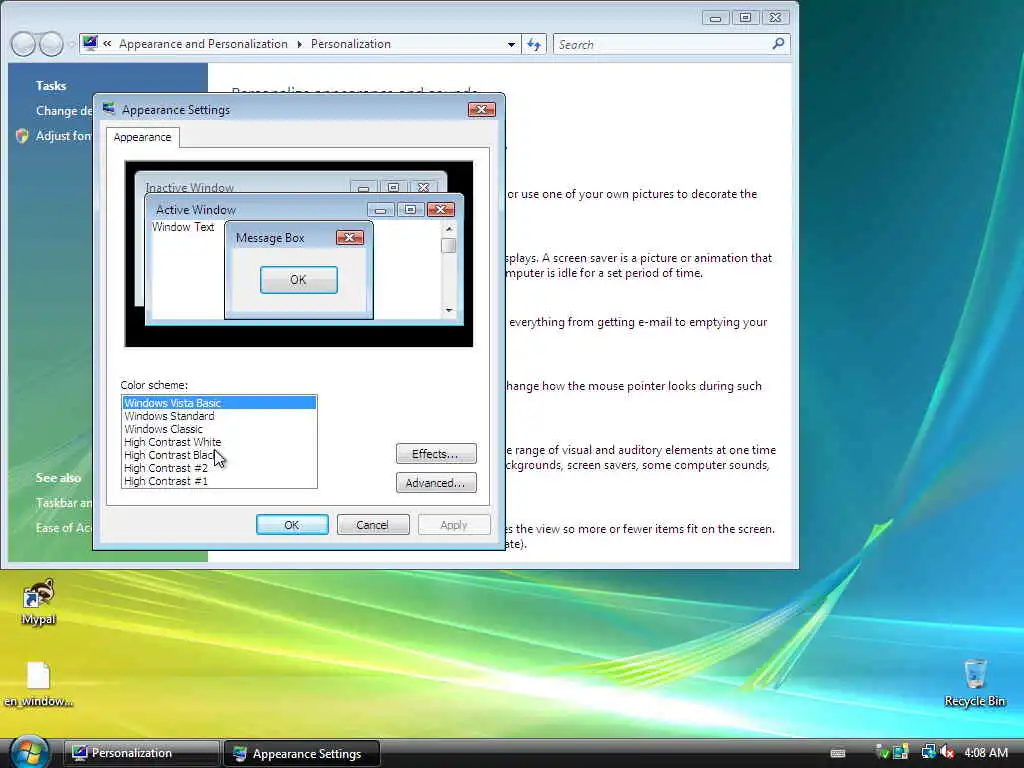Select the Mypal desktop shortcut
The image size is (1024, 768).
39,602
